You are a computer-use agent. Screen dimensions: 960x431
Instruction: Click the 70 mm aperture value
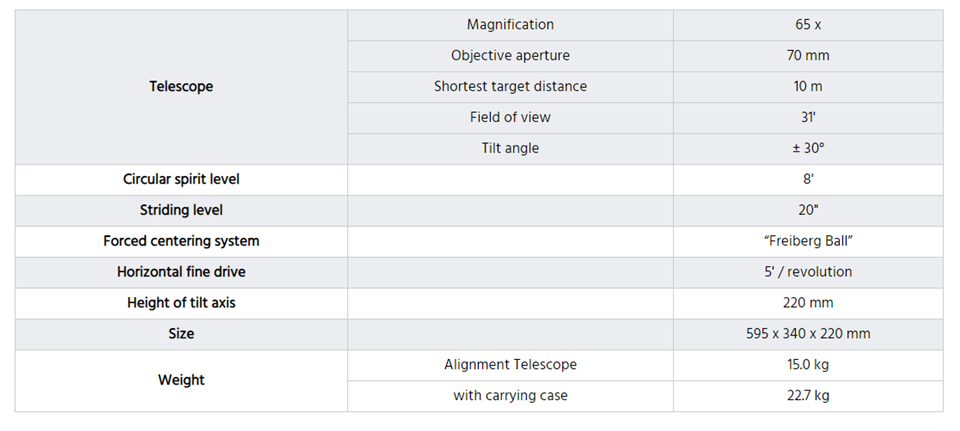(x=808, y=55)
